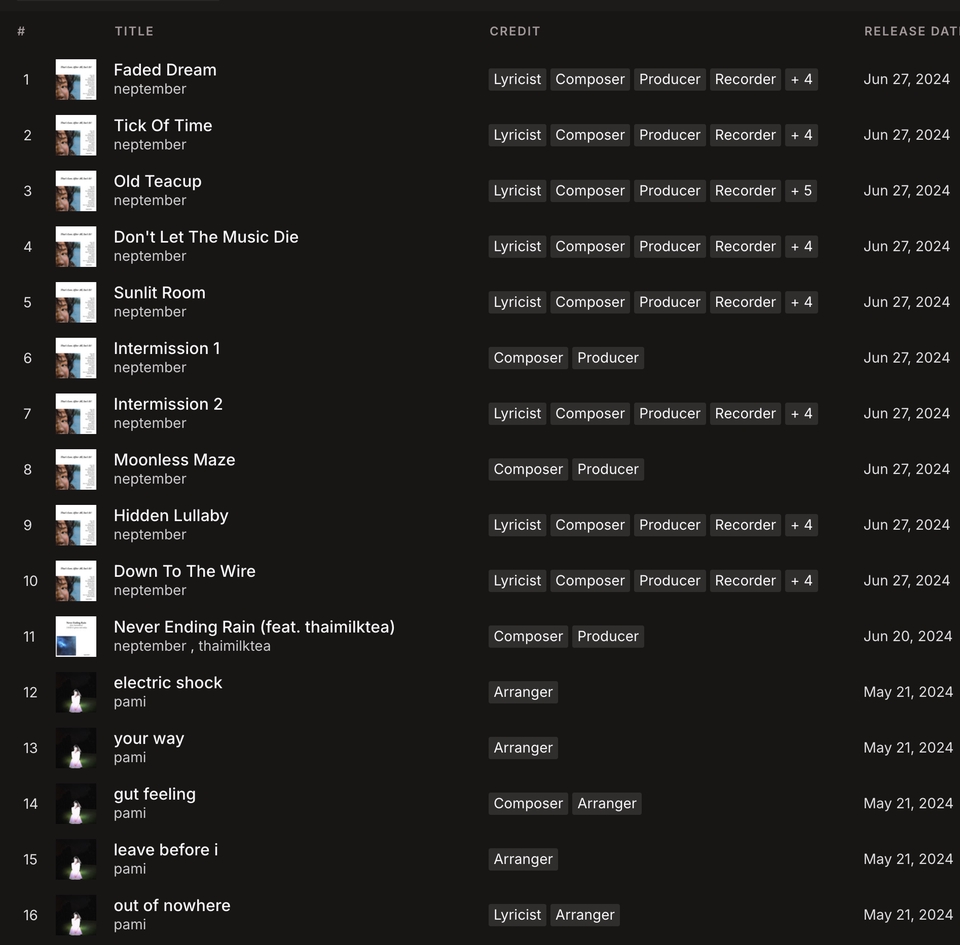960x945 pixels.
Task: Click Recorder tag on Sunlit Room
Action: pos(745,302)
